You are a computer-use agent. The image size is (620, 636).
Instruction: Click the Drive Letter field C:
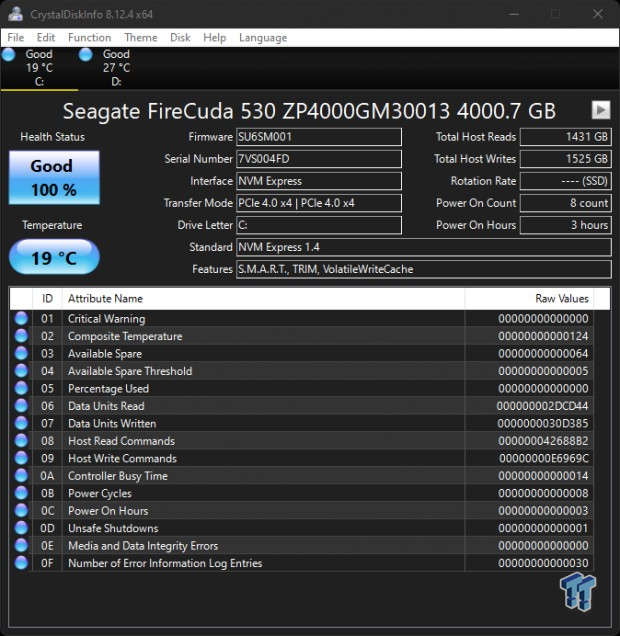click(319, 225)
